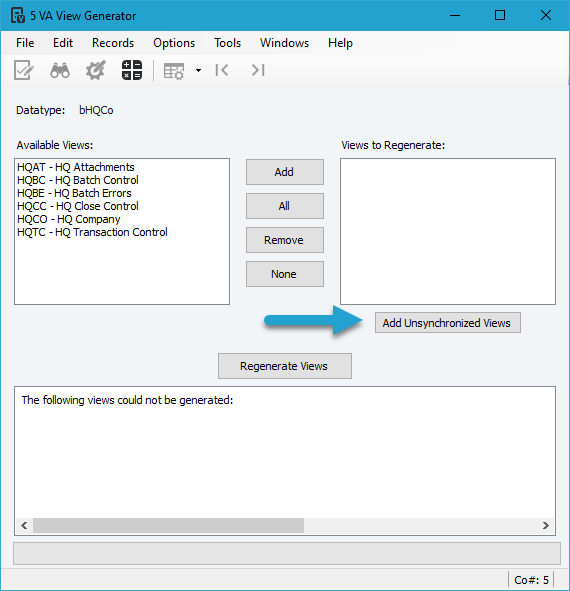Click the scroll left arrow in output box
Image resolution: width=570 pixels, height=591 pixels.
tap(24, 525)
